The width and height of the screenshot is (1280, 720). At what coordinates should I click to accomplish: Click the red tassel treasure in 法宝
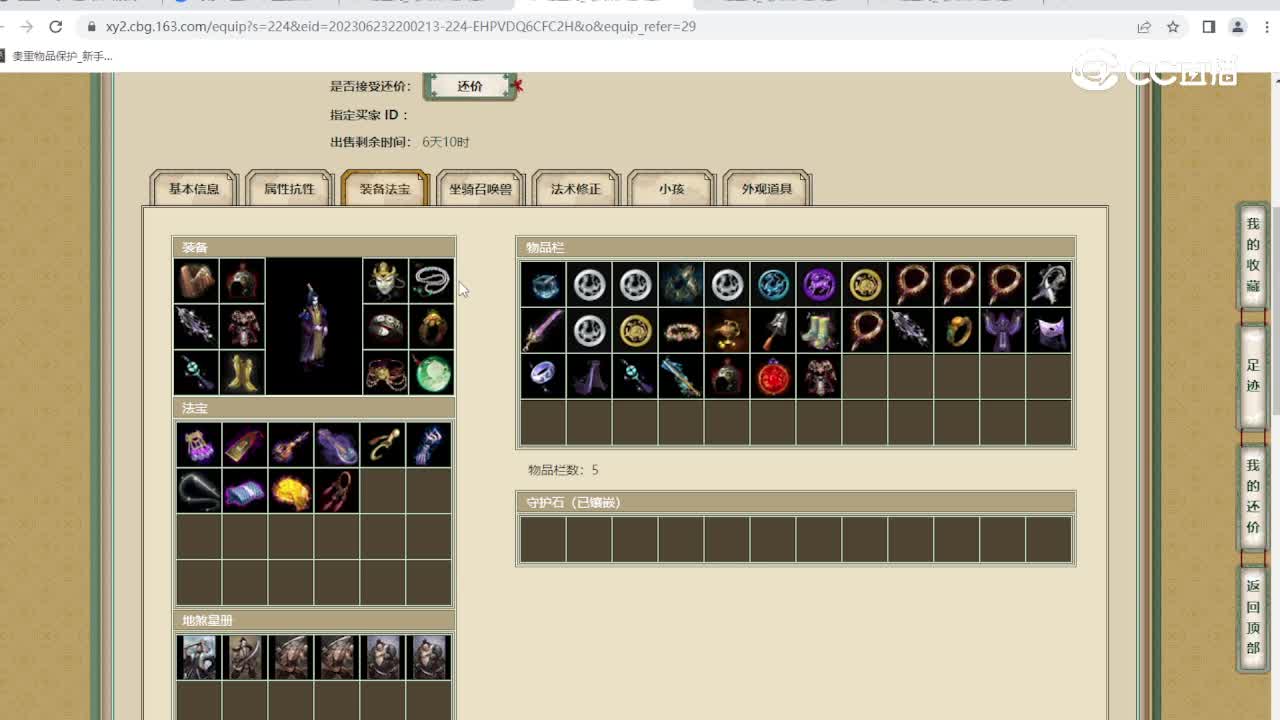337,491
